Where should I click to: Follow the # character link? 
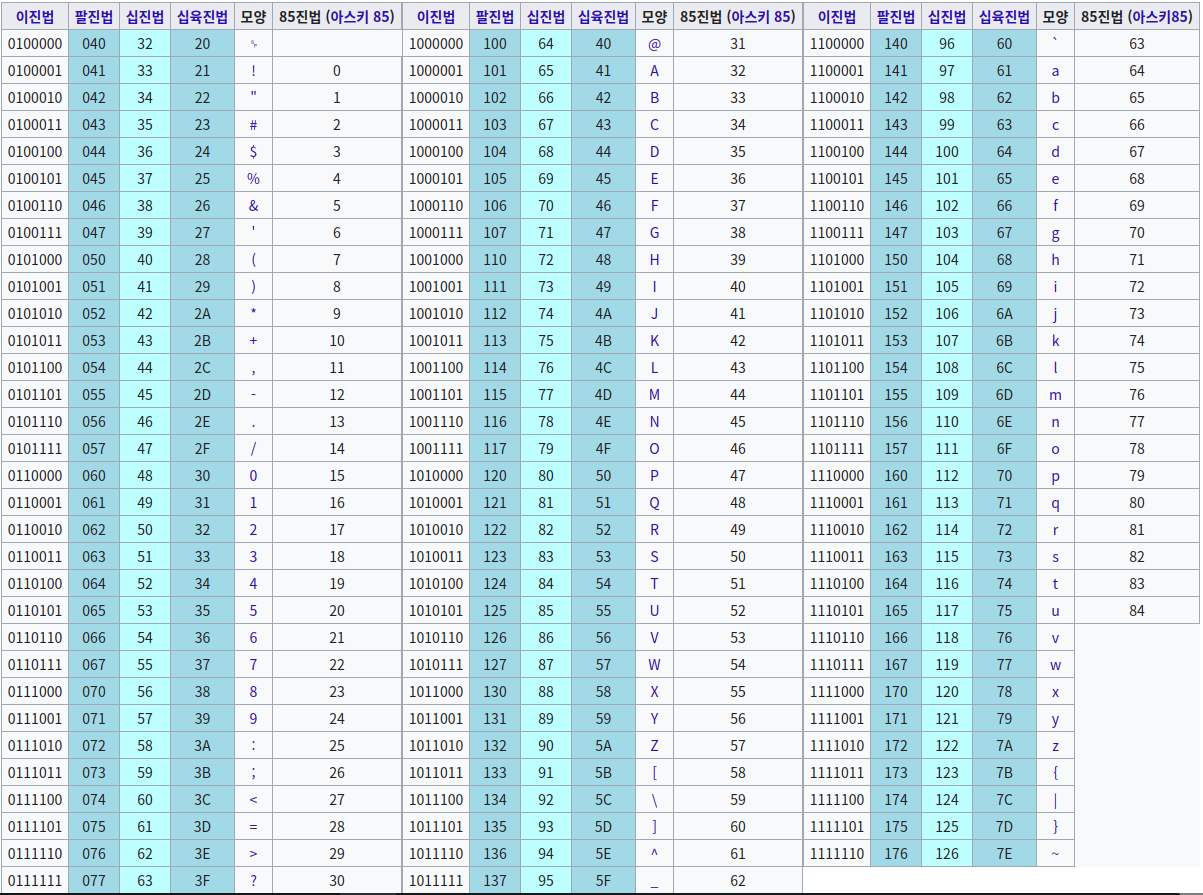[x=254, y=125]
